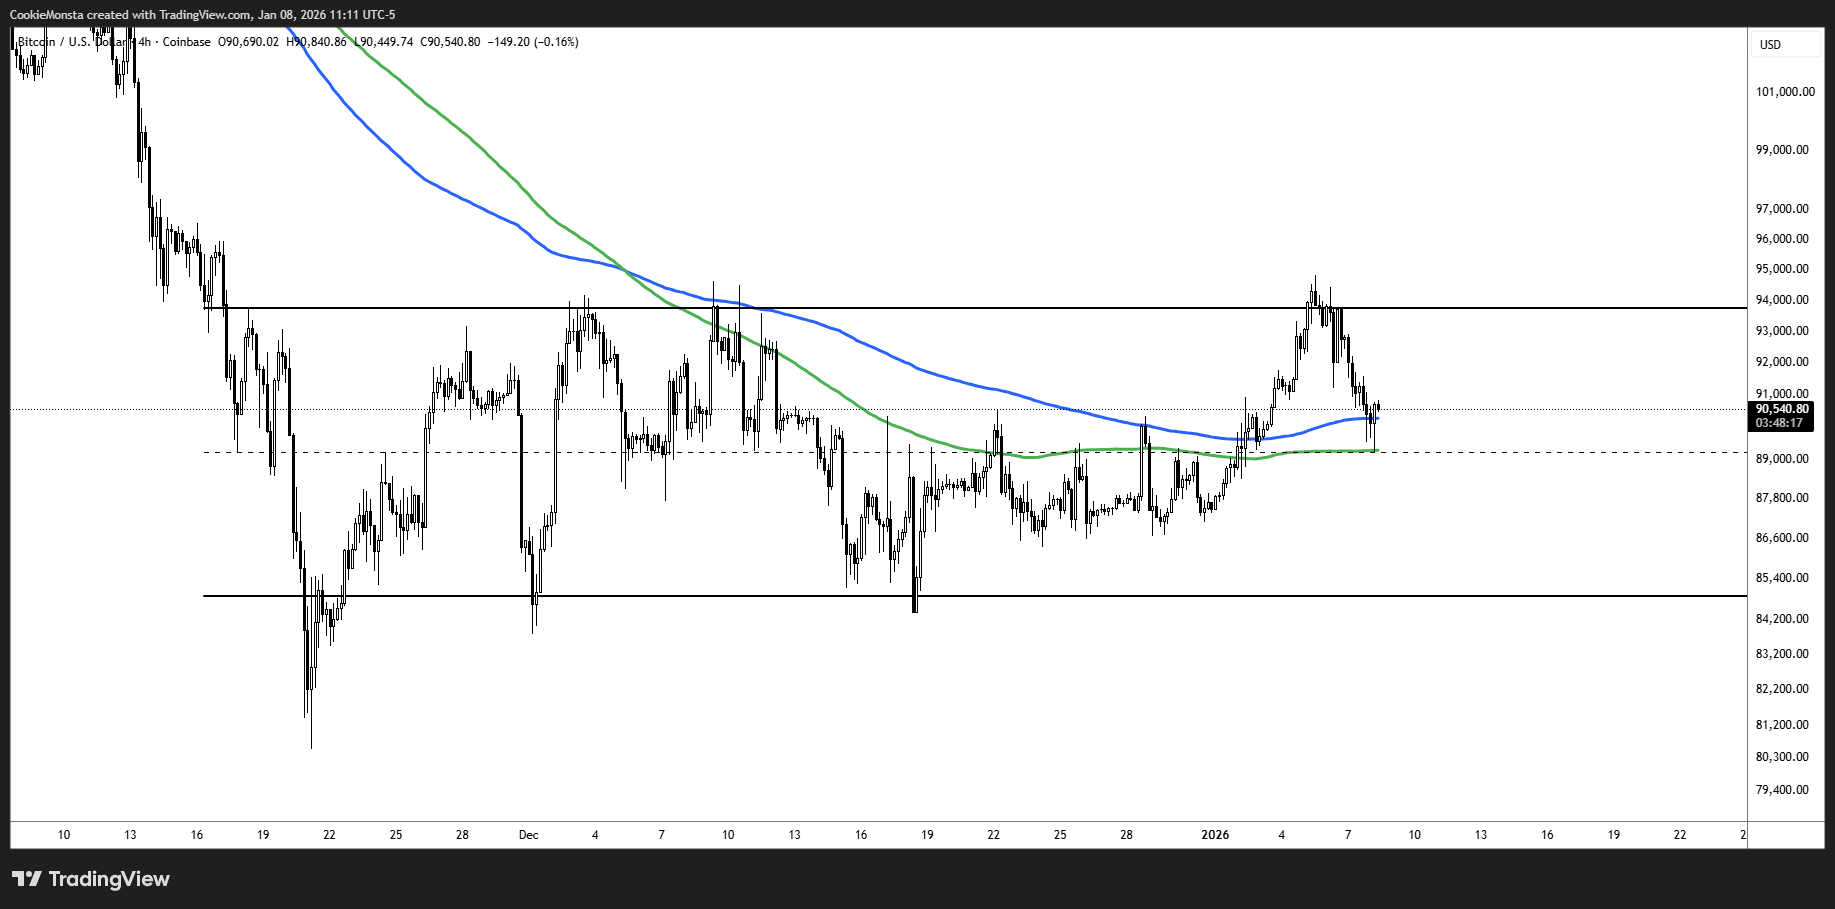Click the high value H90,840.86 in legend

coord(316,42)
